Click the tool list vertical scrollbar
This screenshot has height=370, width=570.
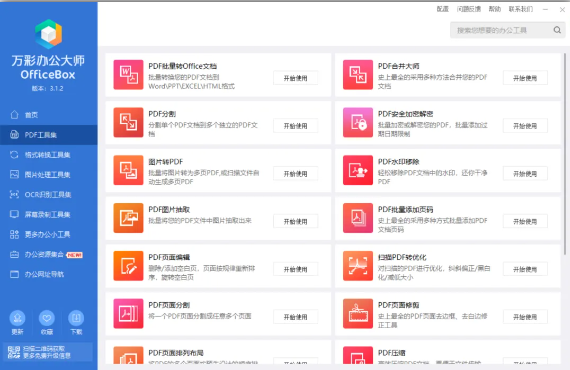(565, 154)
